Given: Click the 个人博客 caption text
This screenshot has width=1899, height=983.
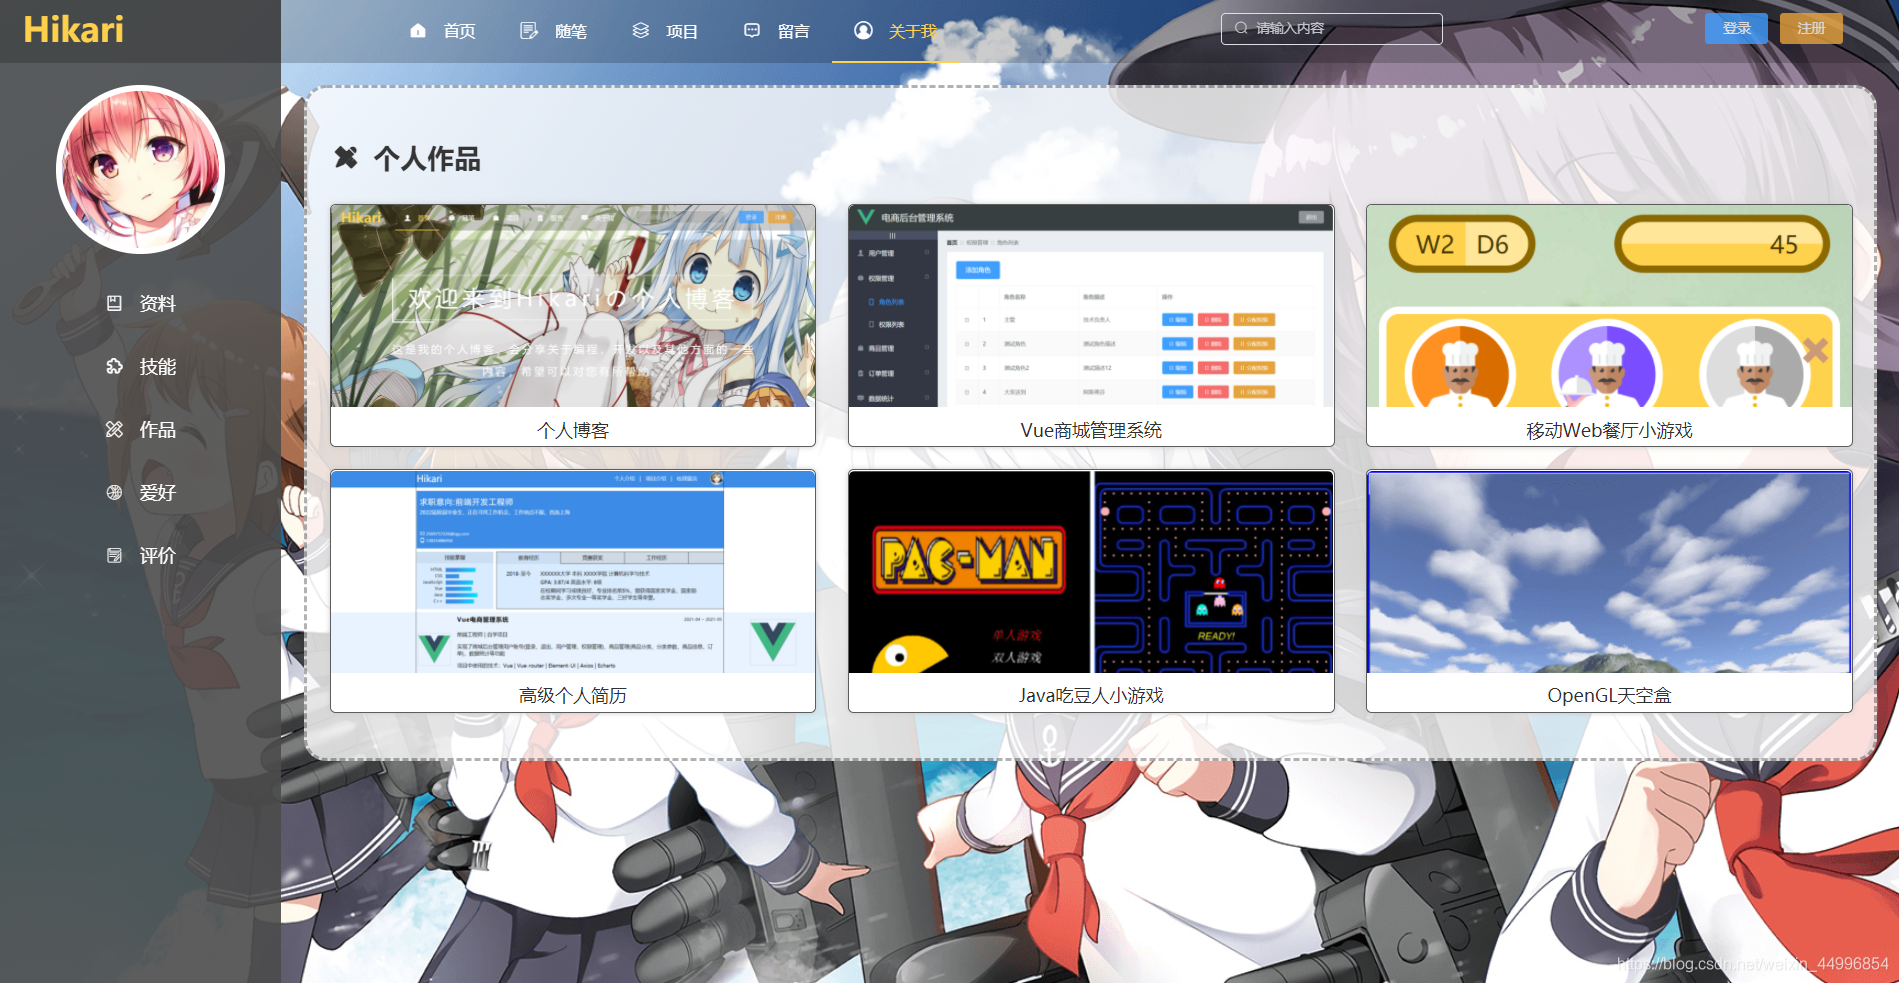Looking at the screenshot, I should (573, 430).
